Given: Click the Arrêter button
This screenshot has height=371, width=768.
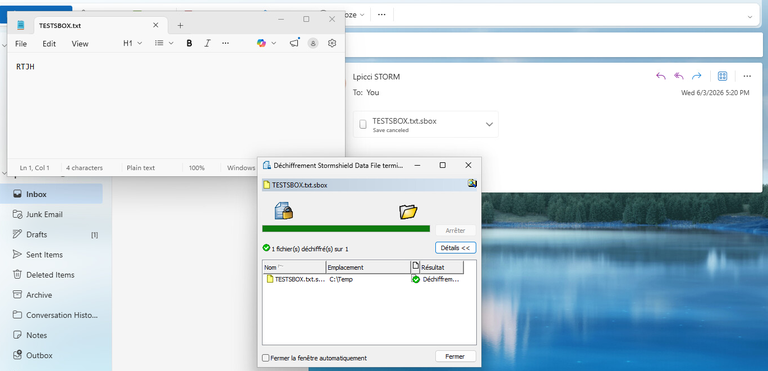Looking at the screenshot, I should 455,230.
